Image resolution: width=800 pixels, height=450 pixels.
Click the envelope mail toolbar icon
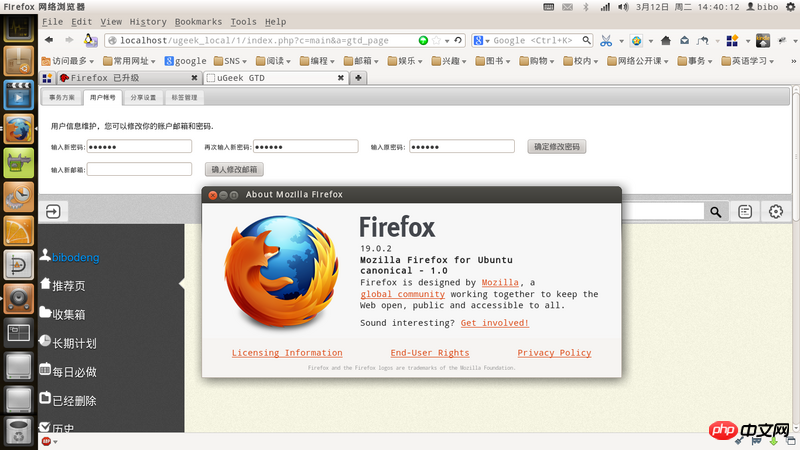(x=684, y=41)
